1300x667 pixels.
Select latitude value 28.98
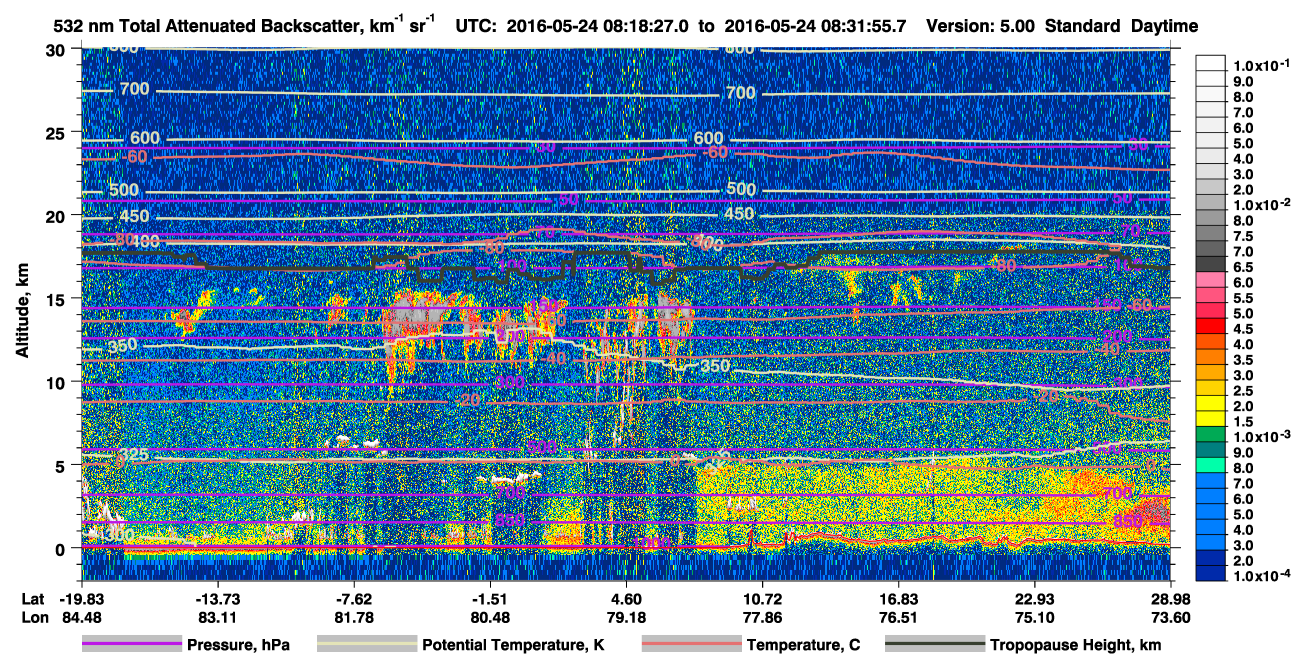coord(1171,598)
